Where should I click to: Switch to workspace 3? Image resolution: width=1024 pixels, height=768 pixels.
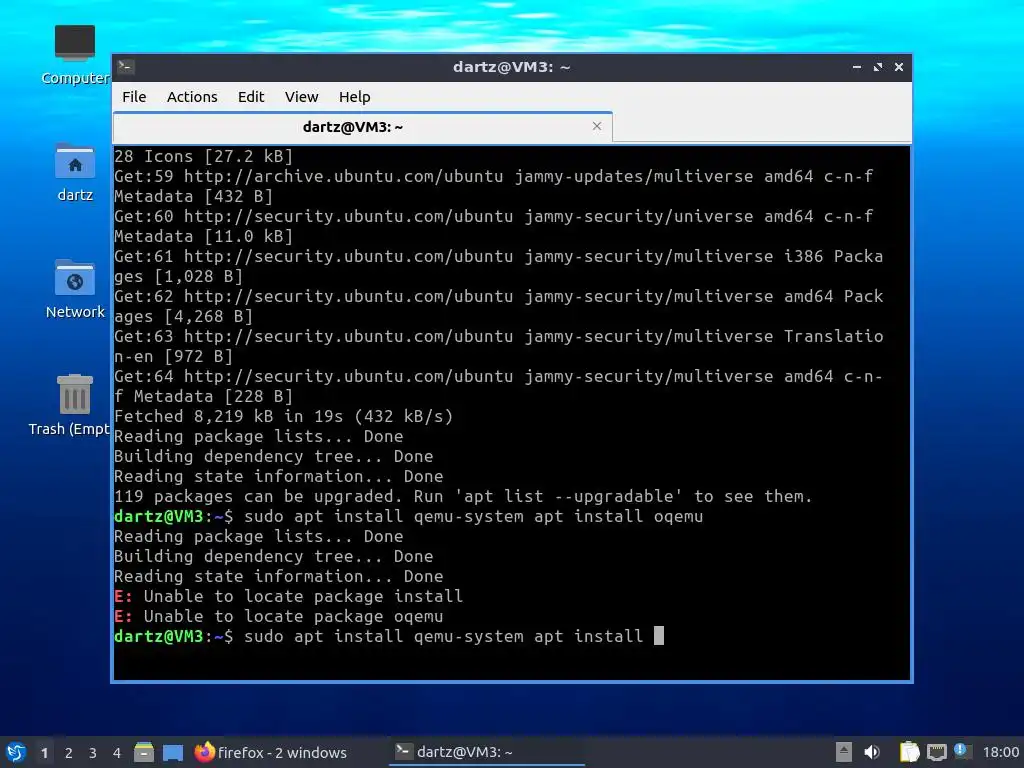[x=93, y=753]
